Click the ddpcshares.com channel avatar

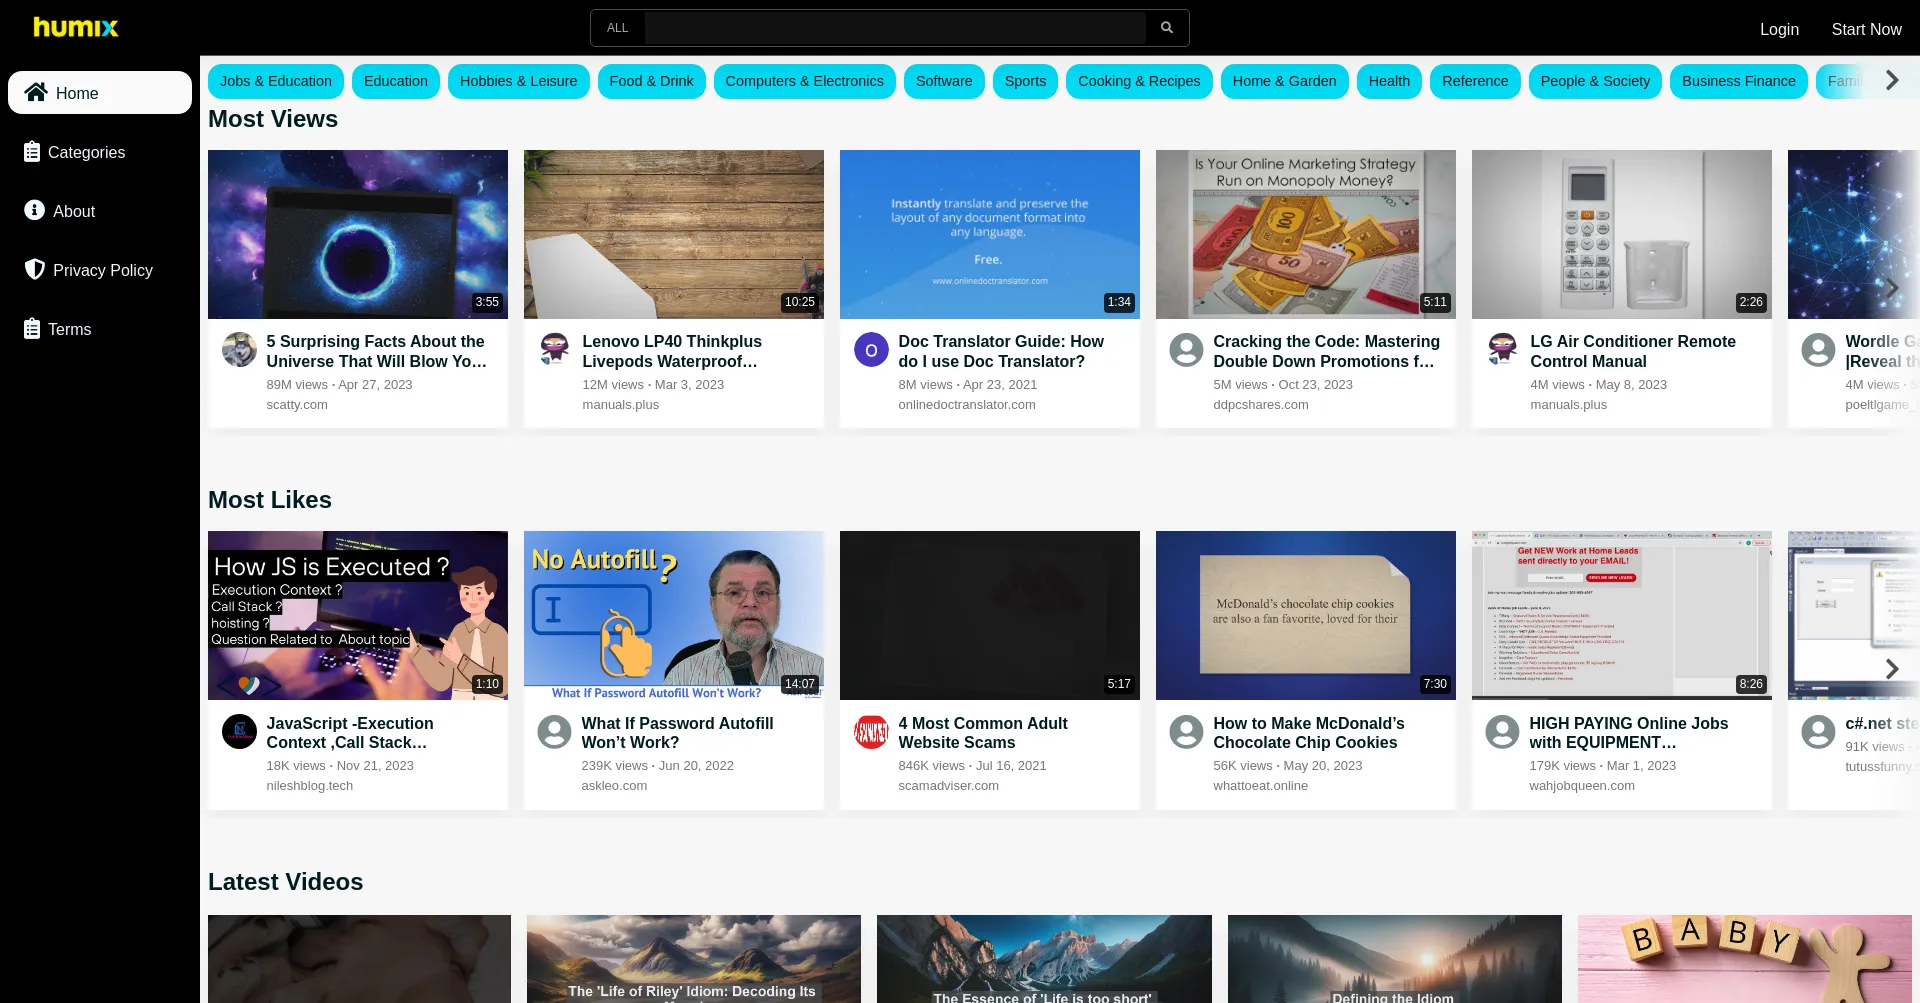pyautogui.click(x=1187, y=350)
